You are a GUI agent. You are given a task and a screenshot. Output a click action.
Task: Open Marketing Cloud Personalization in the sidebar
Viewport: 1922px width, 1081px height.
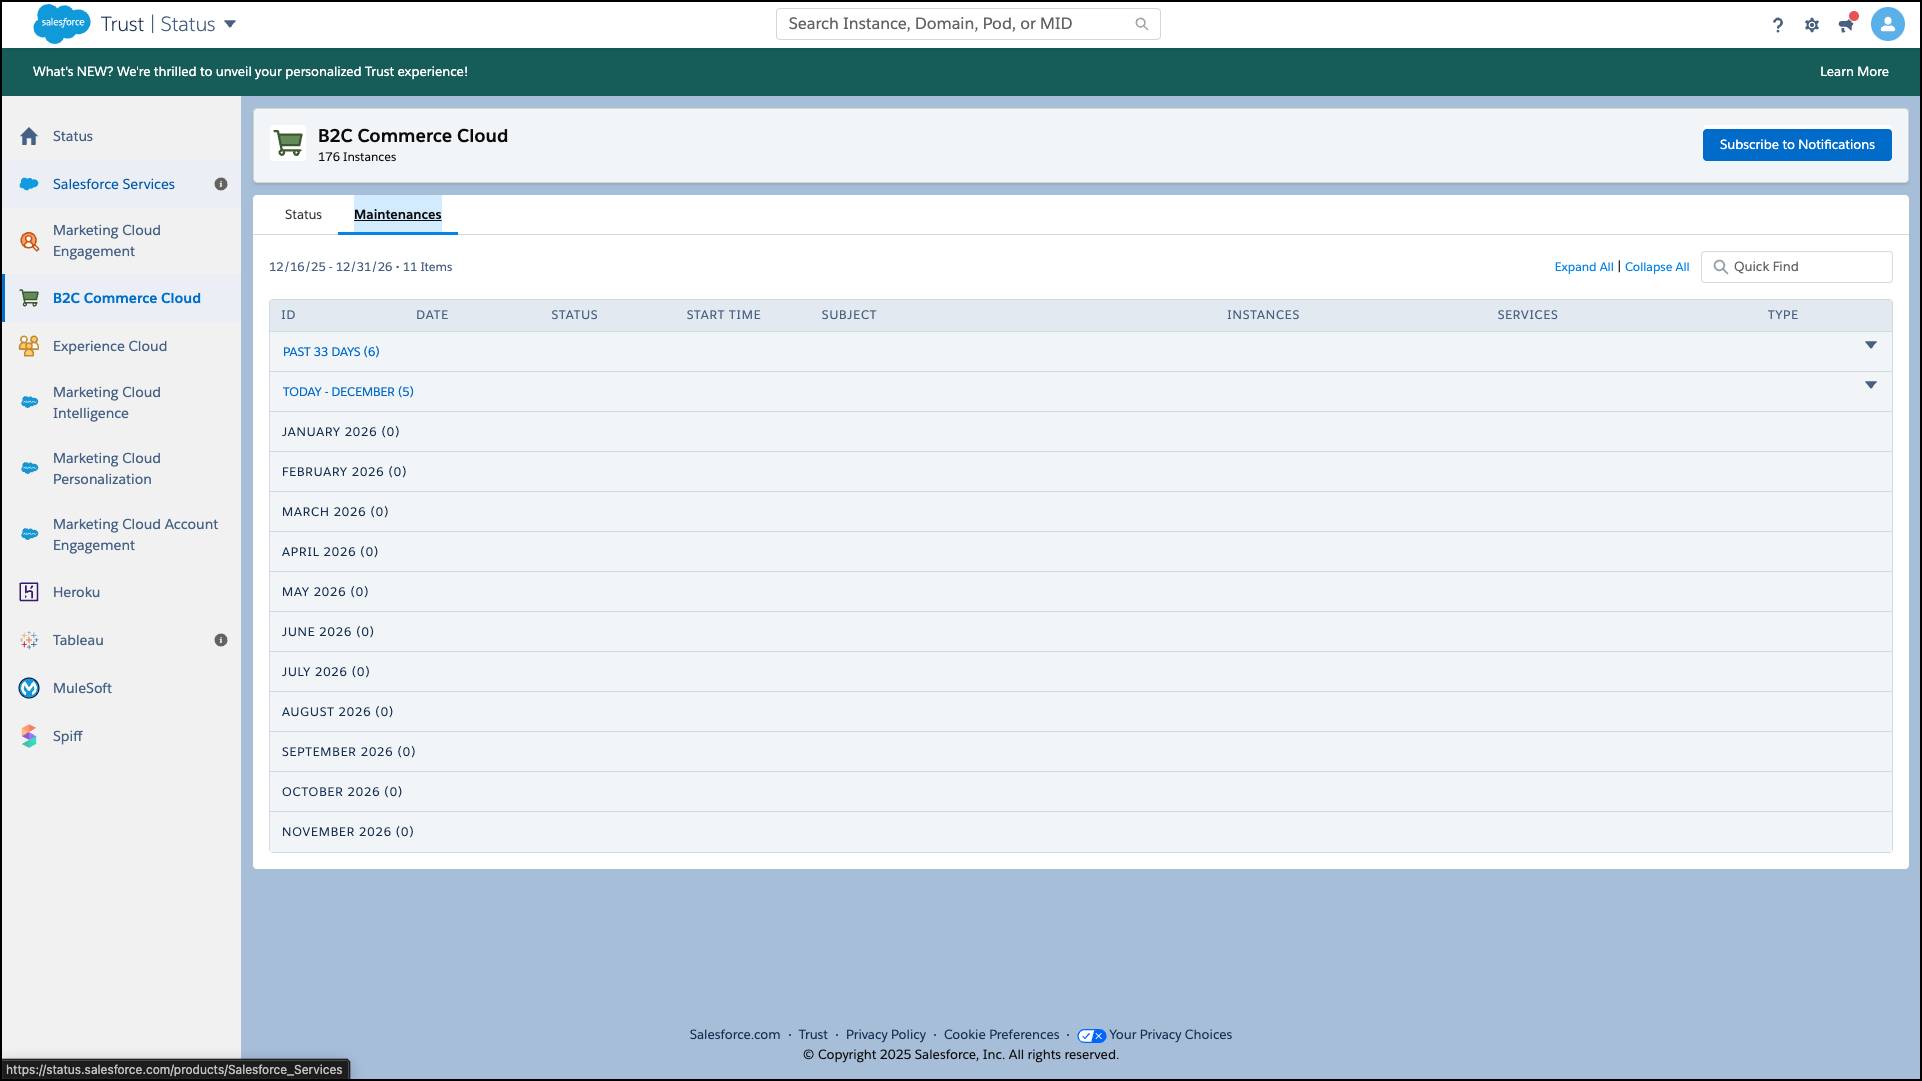(x=107, y=469)
